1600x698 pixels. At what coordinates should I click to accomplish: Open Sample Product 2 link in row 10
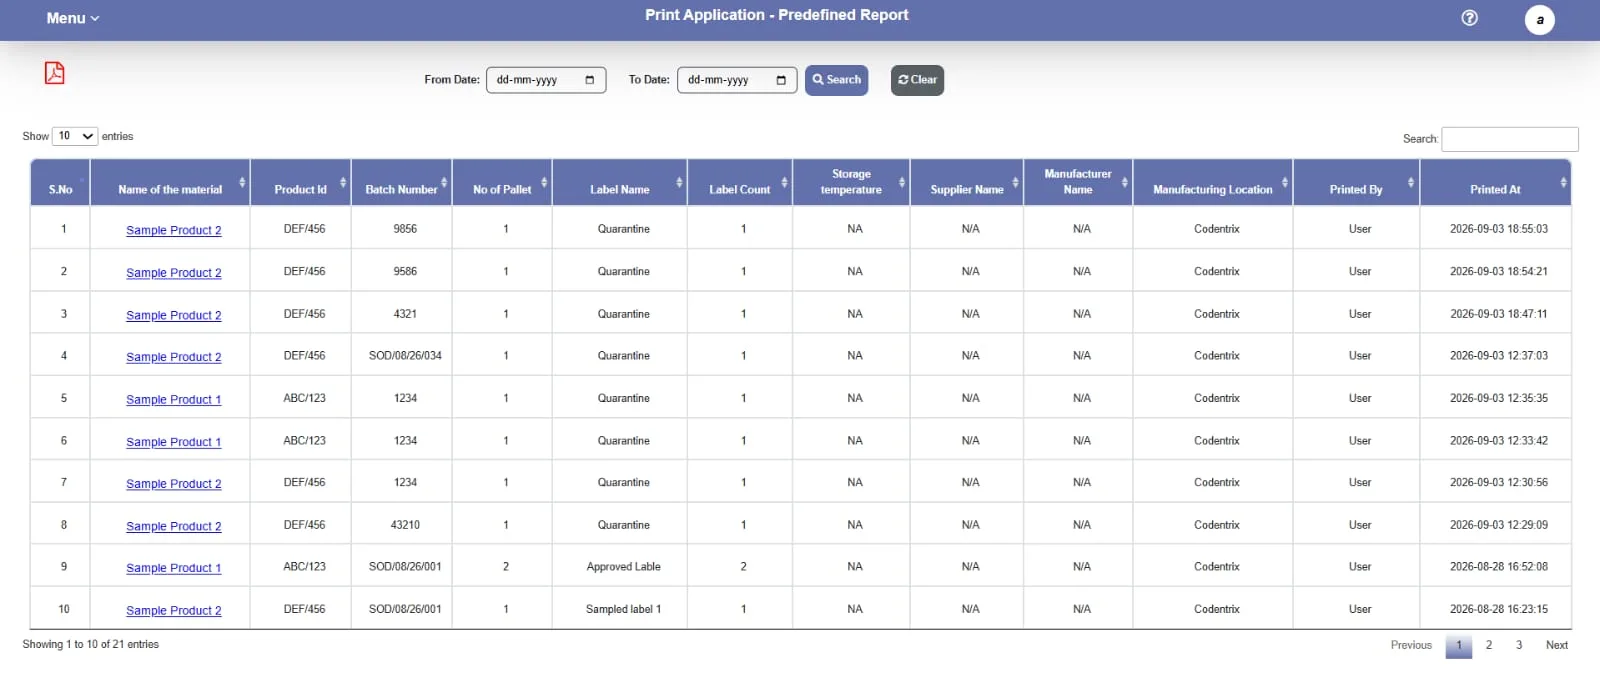tap(174, 611)
